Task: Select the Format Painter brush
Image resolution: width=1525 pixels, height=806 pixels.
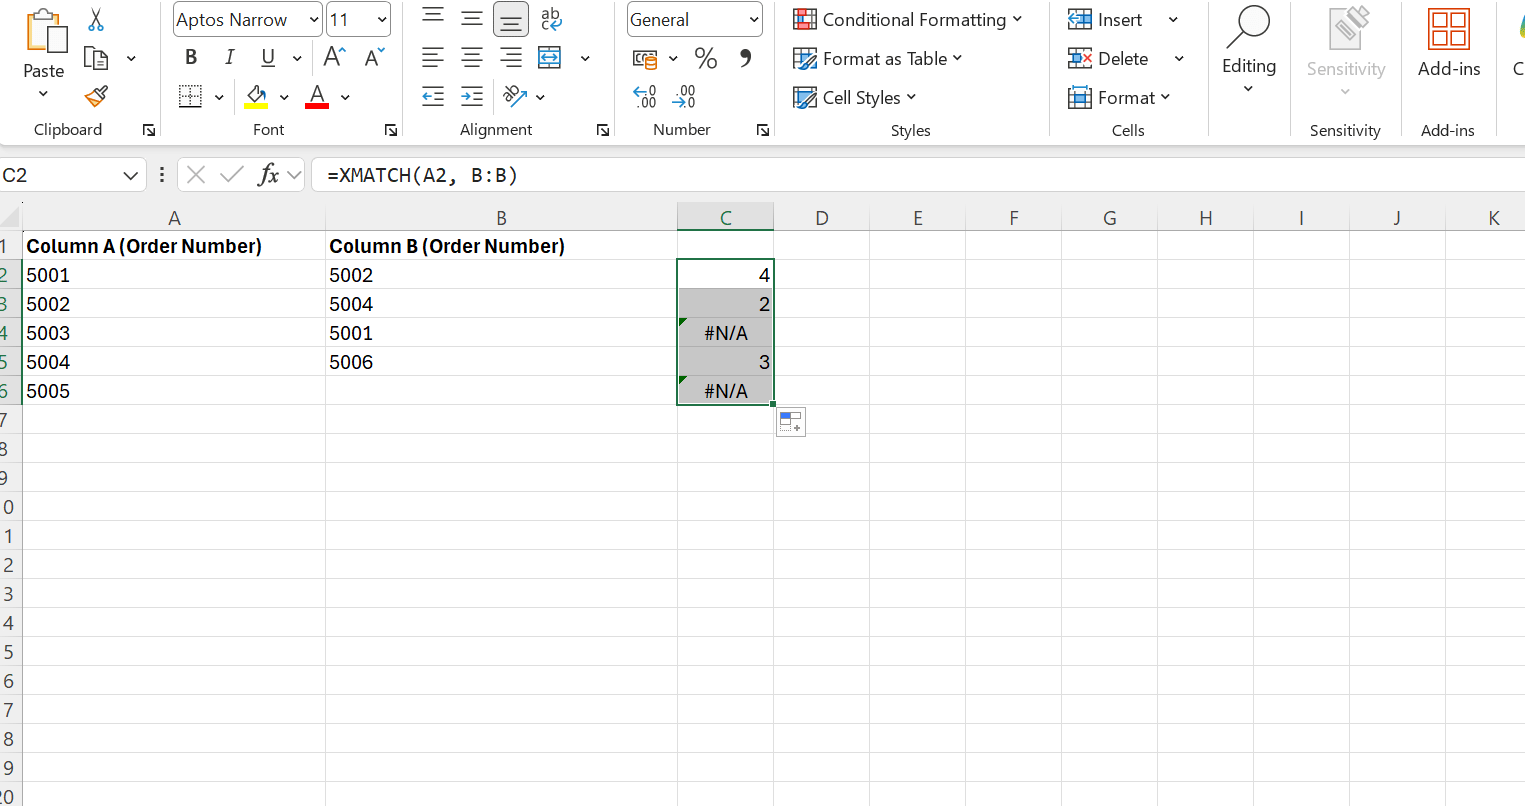Action: click(96, 97)
